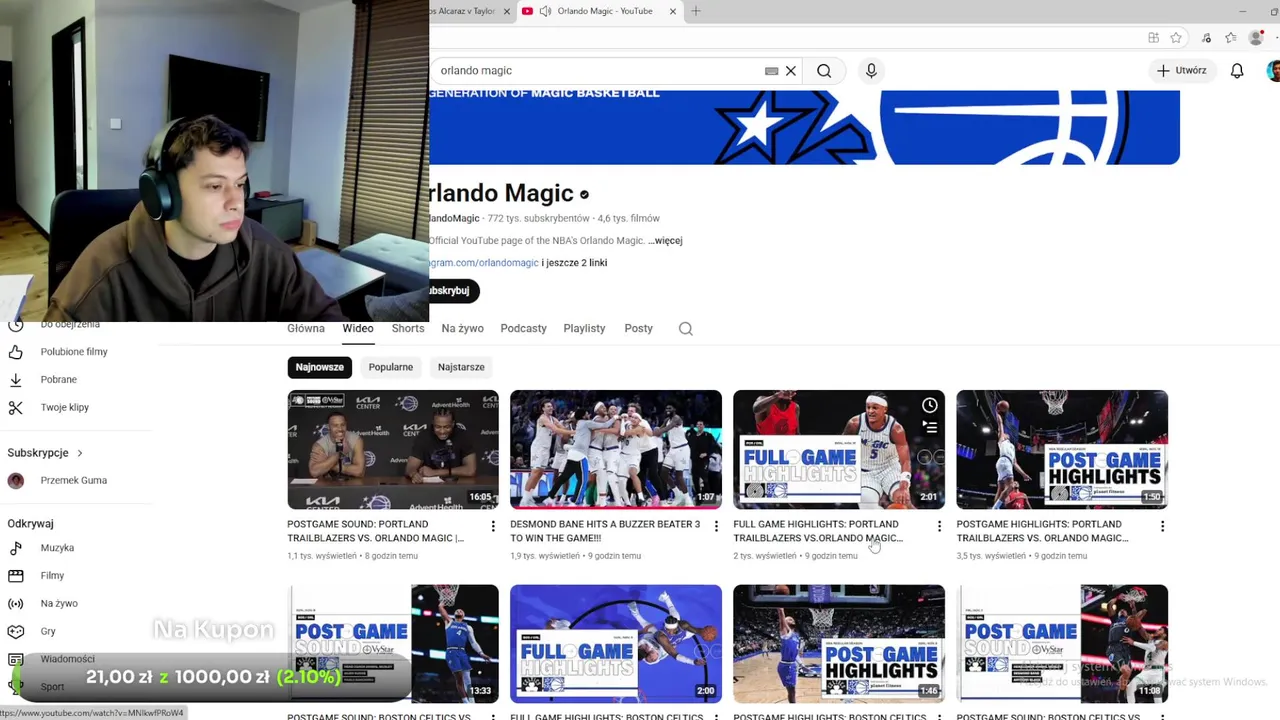Open Boston Celtics Post Game Highlights 1:46 thumbnail
The height and width of the screenshot is (720, 1280).
pos(839,644)
